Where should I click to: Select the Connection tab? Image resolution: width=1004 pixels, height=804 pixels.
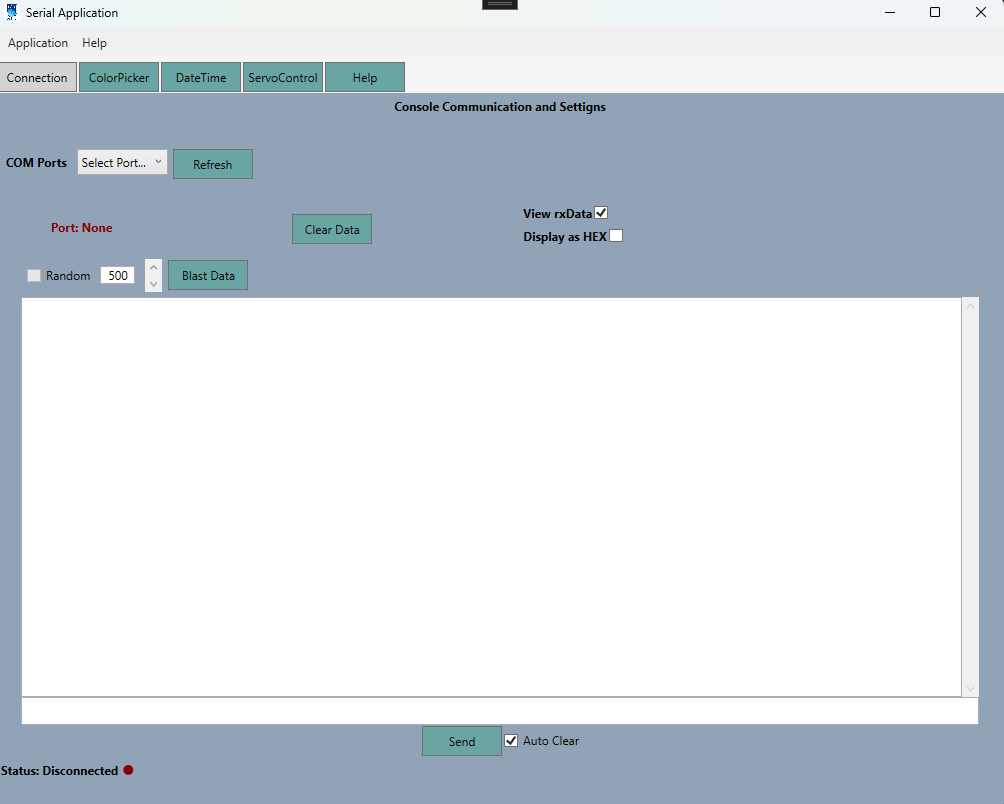[38, 78]
